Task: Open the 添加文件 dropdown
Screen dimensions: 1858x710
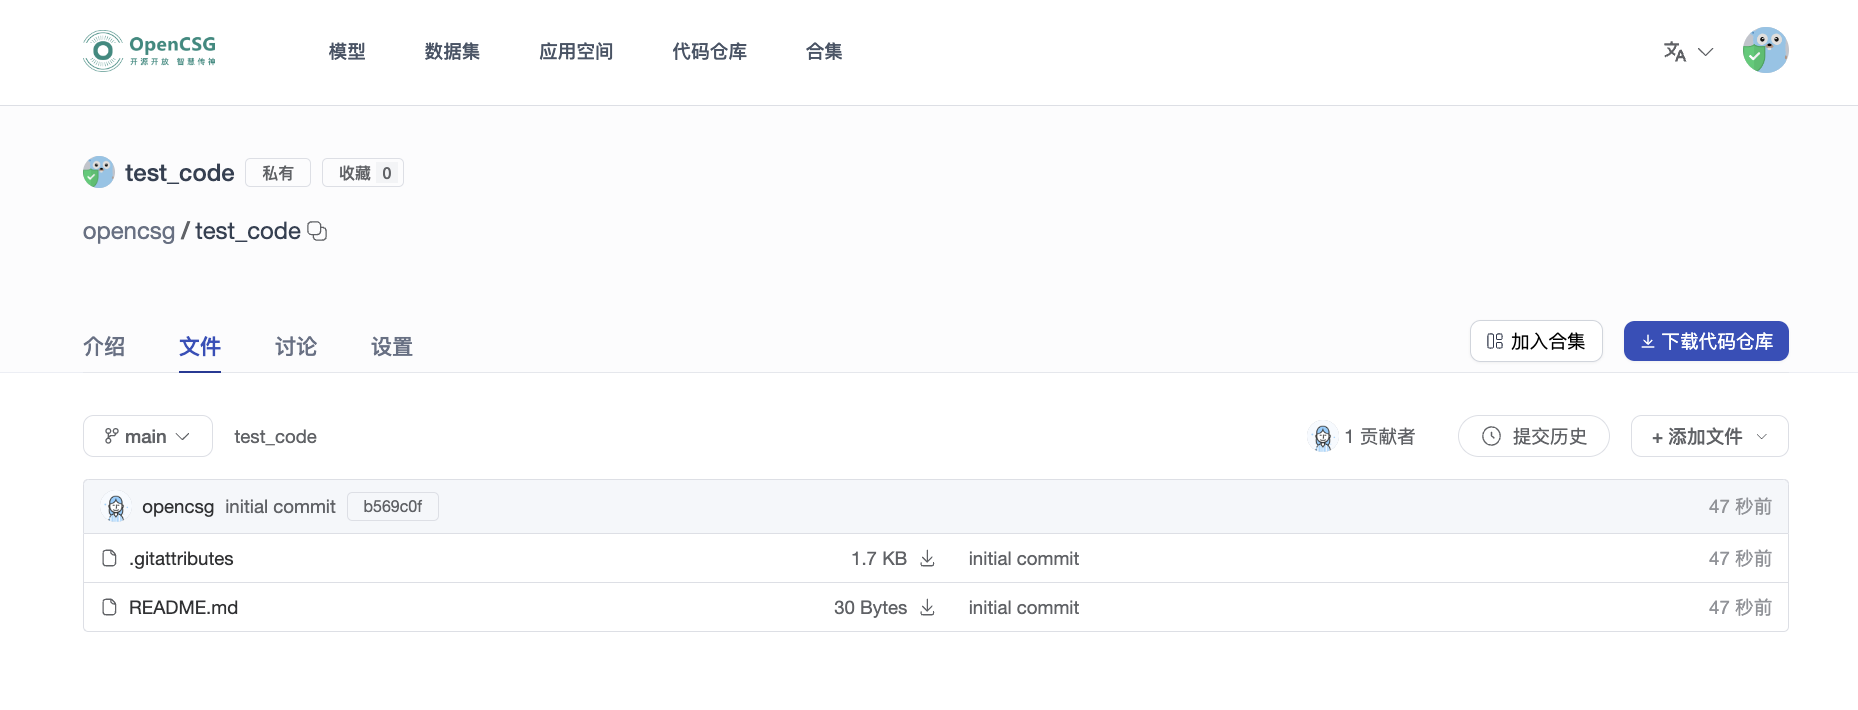Action: point(1709,436)
